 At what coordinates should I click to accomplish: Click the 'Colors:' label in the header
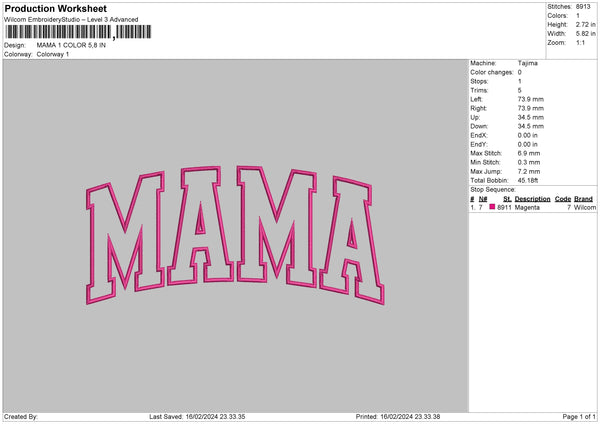tap(558, 16)
